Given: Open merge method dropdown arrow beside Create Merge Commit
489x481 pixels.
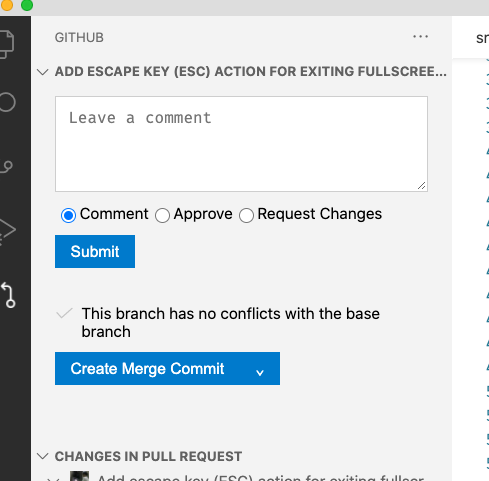Looking at the screenshot, I should 260,372.
